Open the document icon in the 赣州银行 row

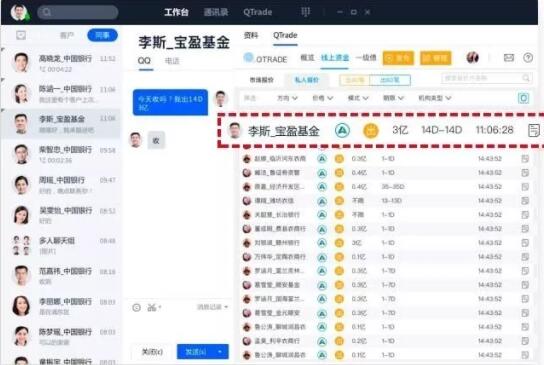pyautogui.click(x=525, y=243)
